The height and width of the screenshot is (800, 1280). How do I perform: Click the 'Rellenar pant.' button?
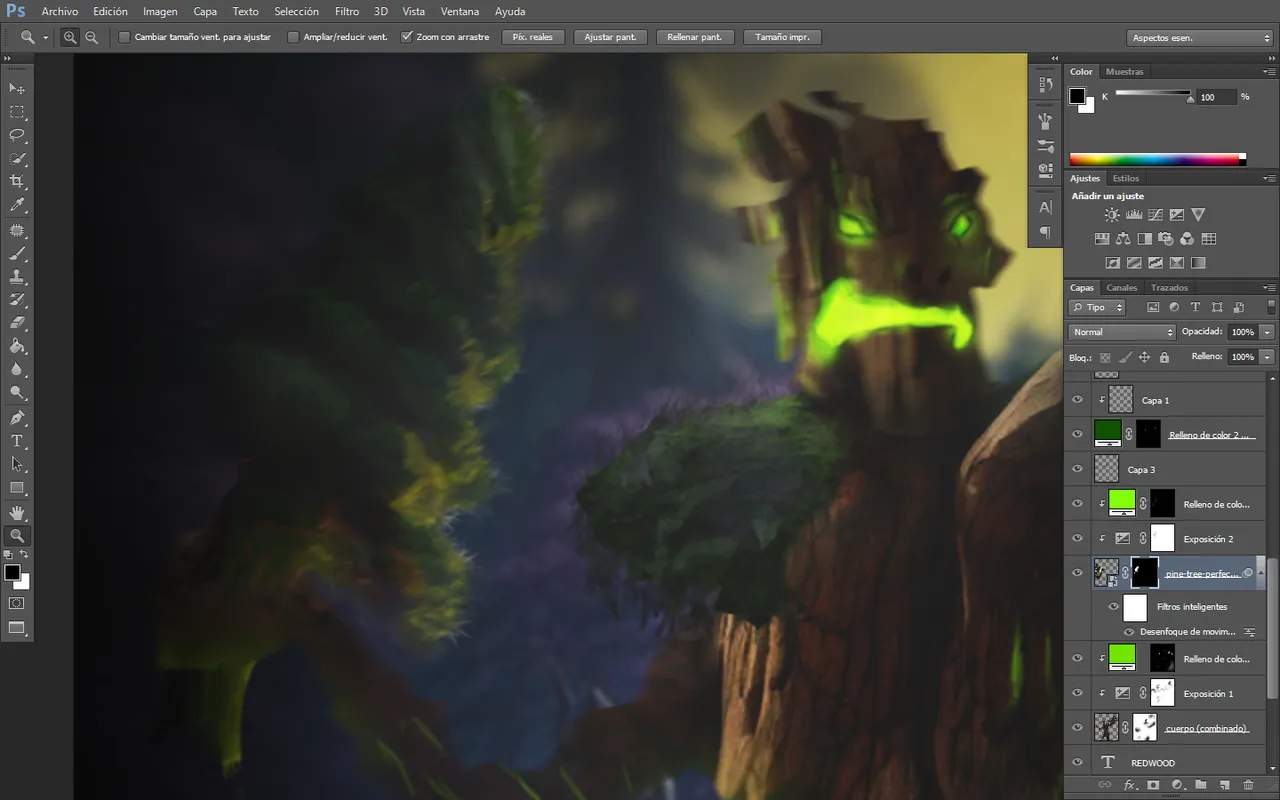(695, 37)
